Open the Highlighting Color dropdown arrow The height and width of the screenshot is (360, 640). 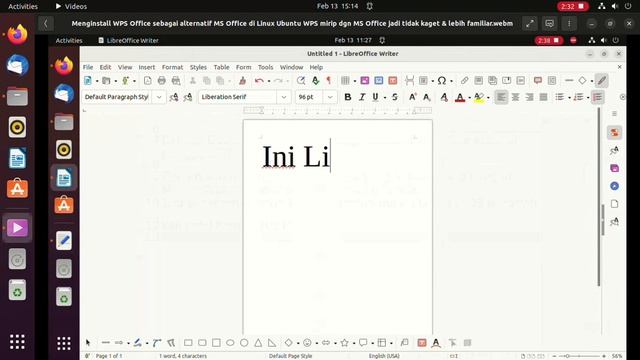click(x=488, y=98)
